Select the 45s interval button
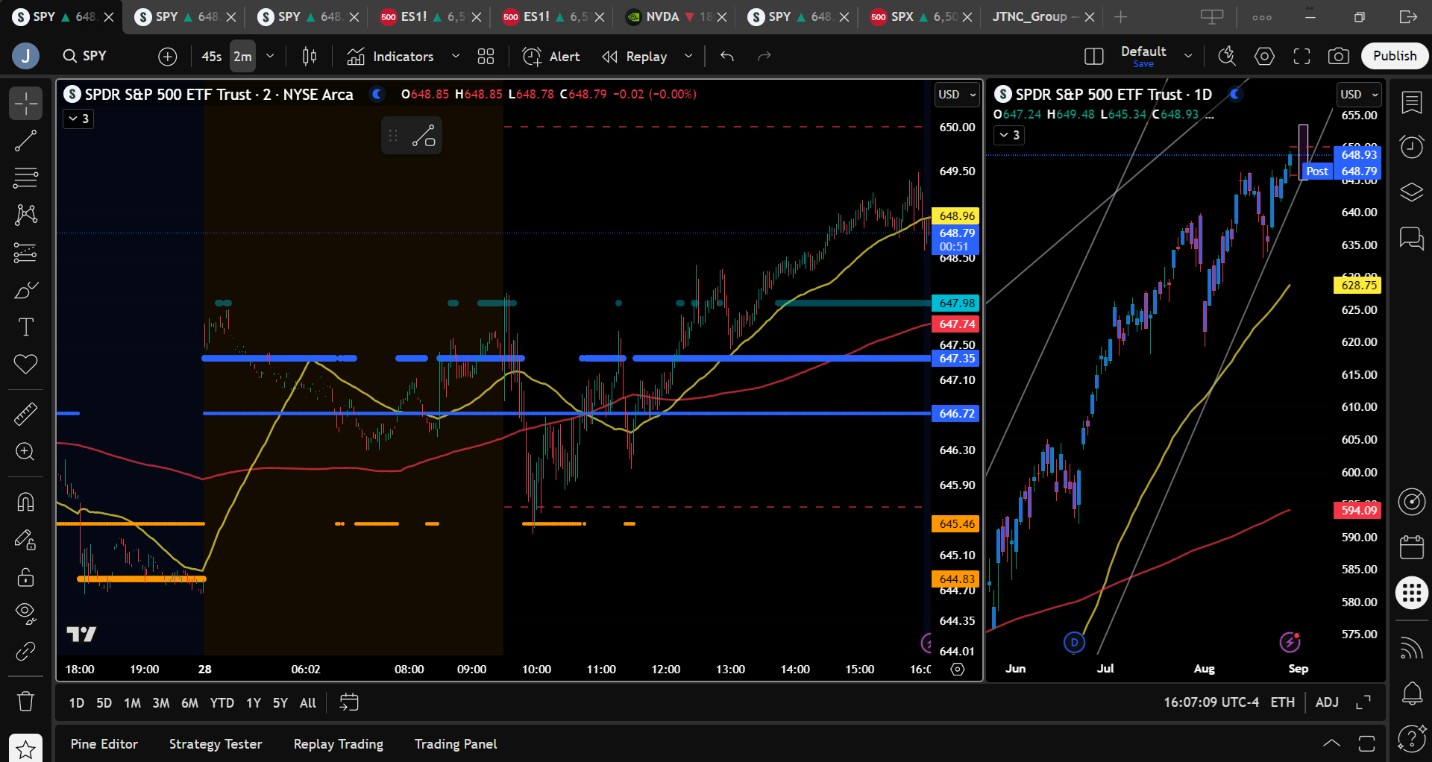This screenshot has width=1432, height=762. tap(211, 56)
